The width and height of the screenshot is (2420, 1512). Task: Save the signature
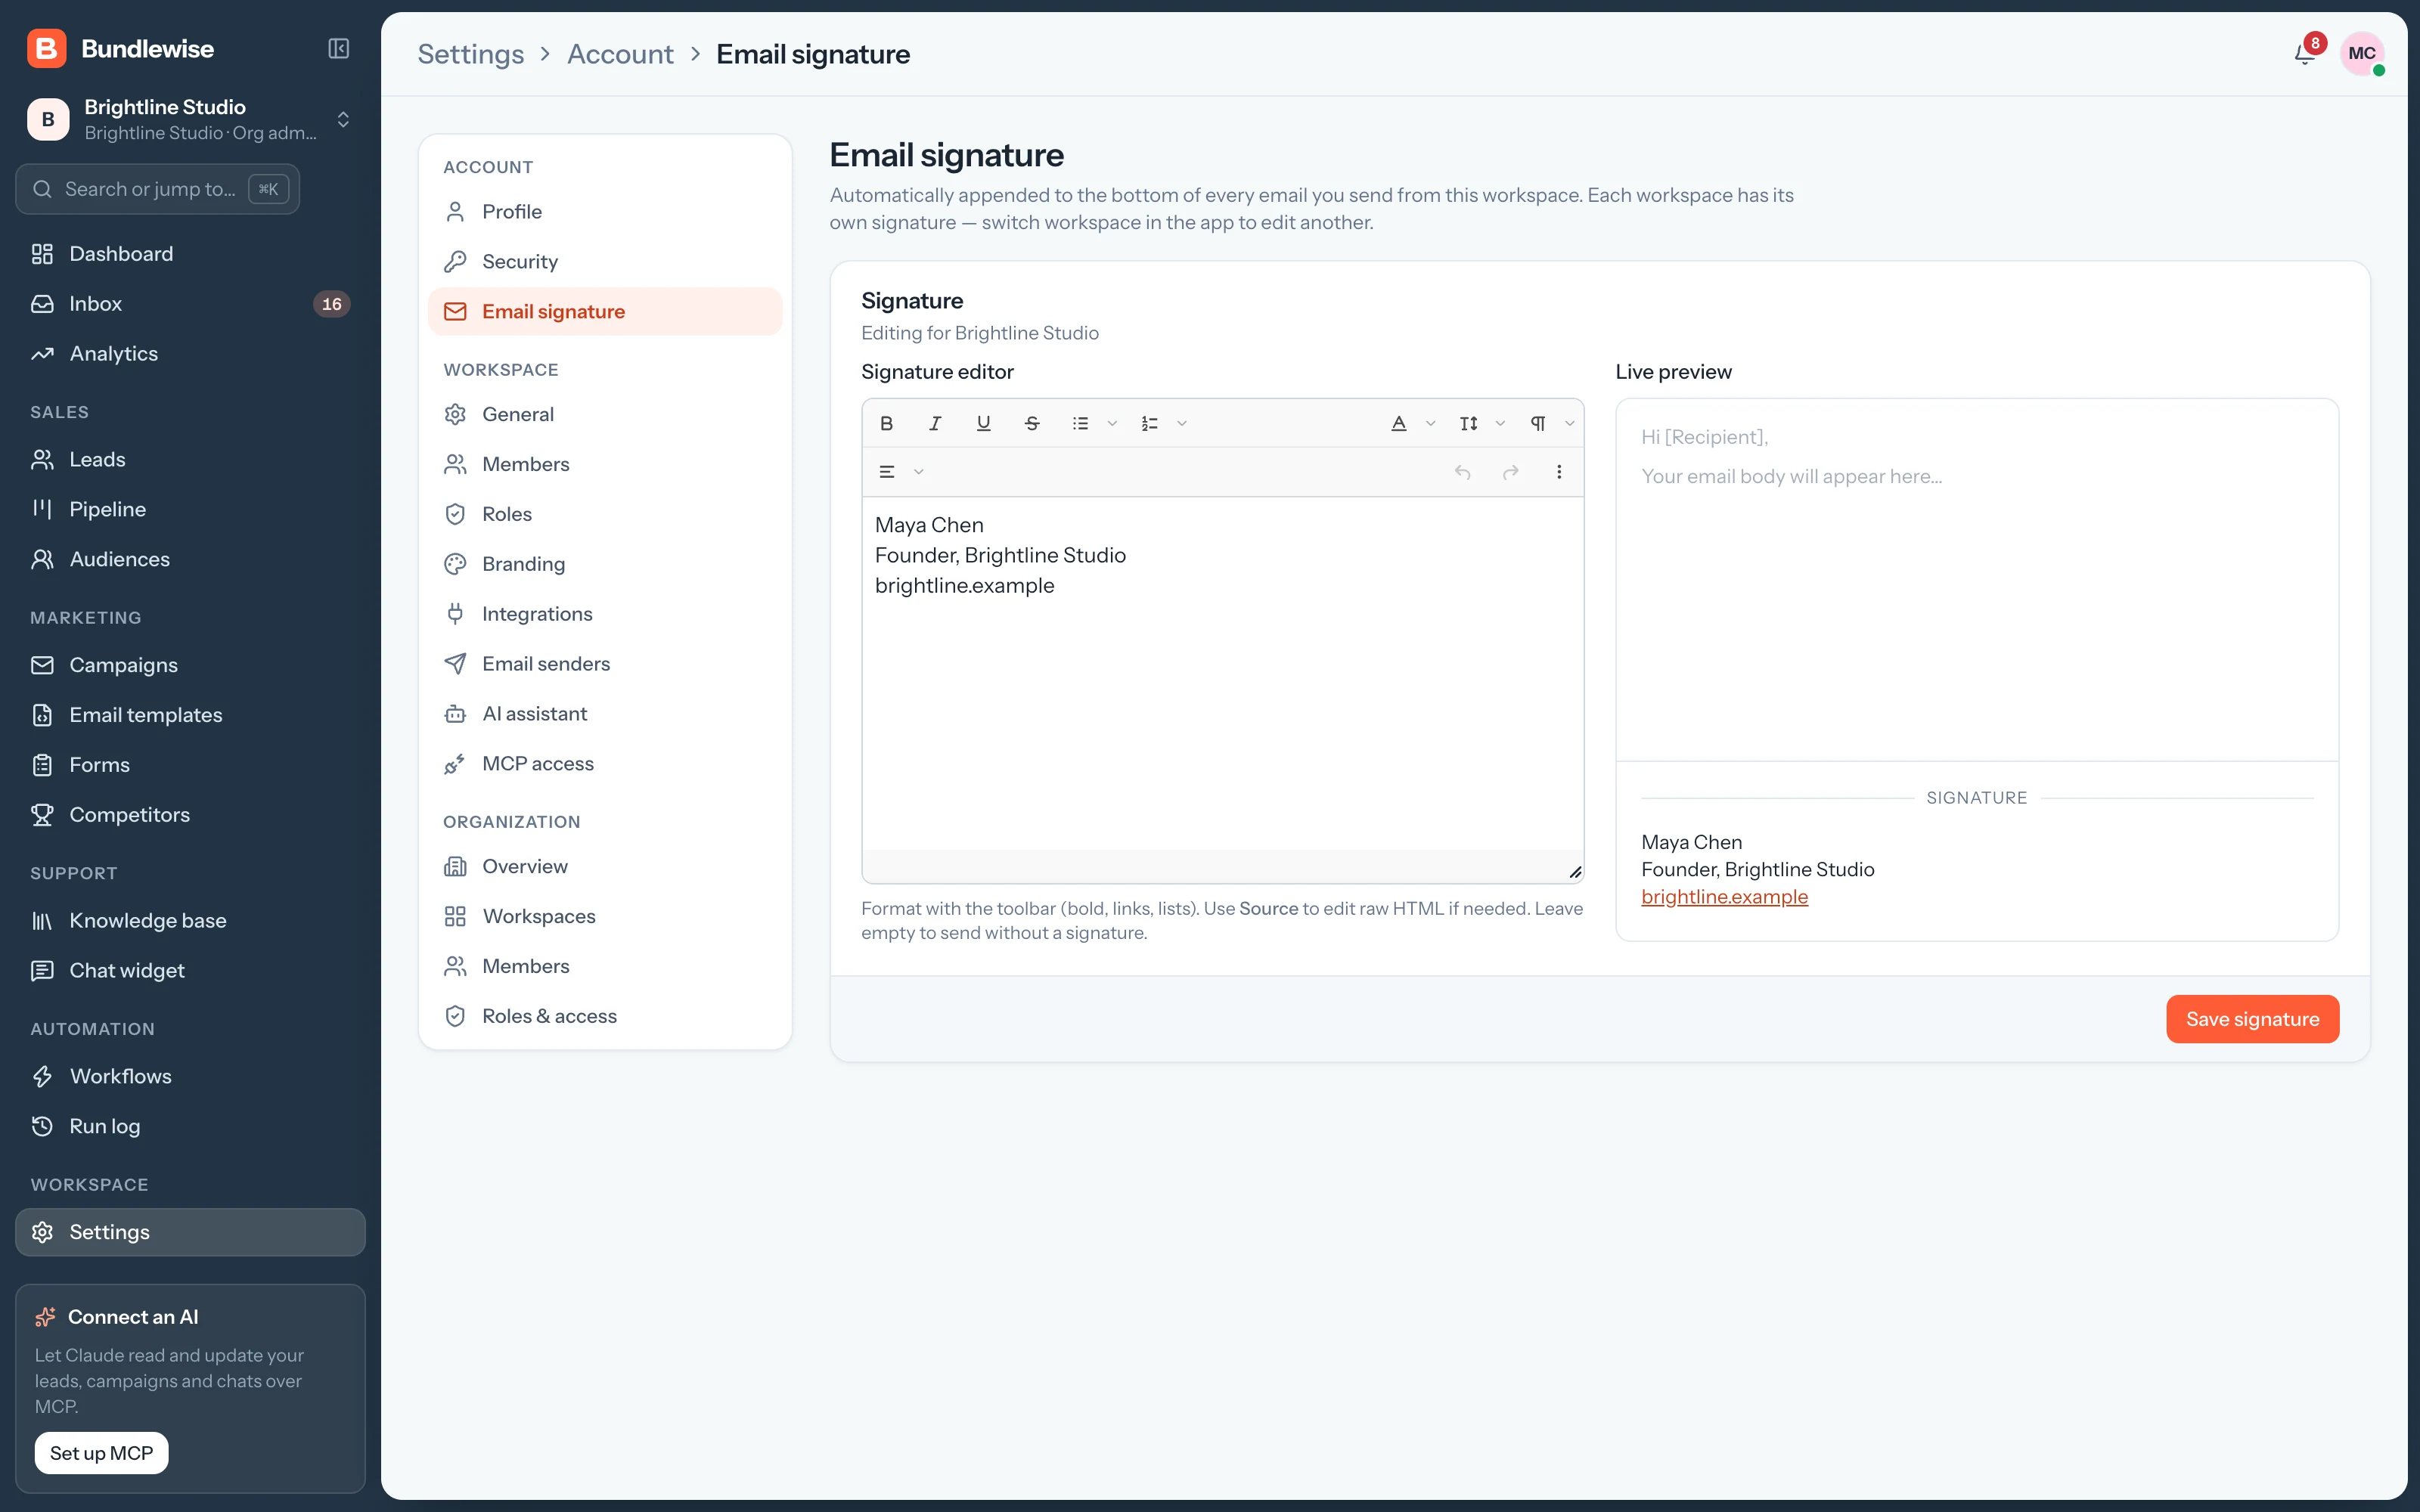2252,1019
